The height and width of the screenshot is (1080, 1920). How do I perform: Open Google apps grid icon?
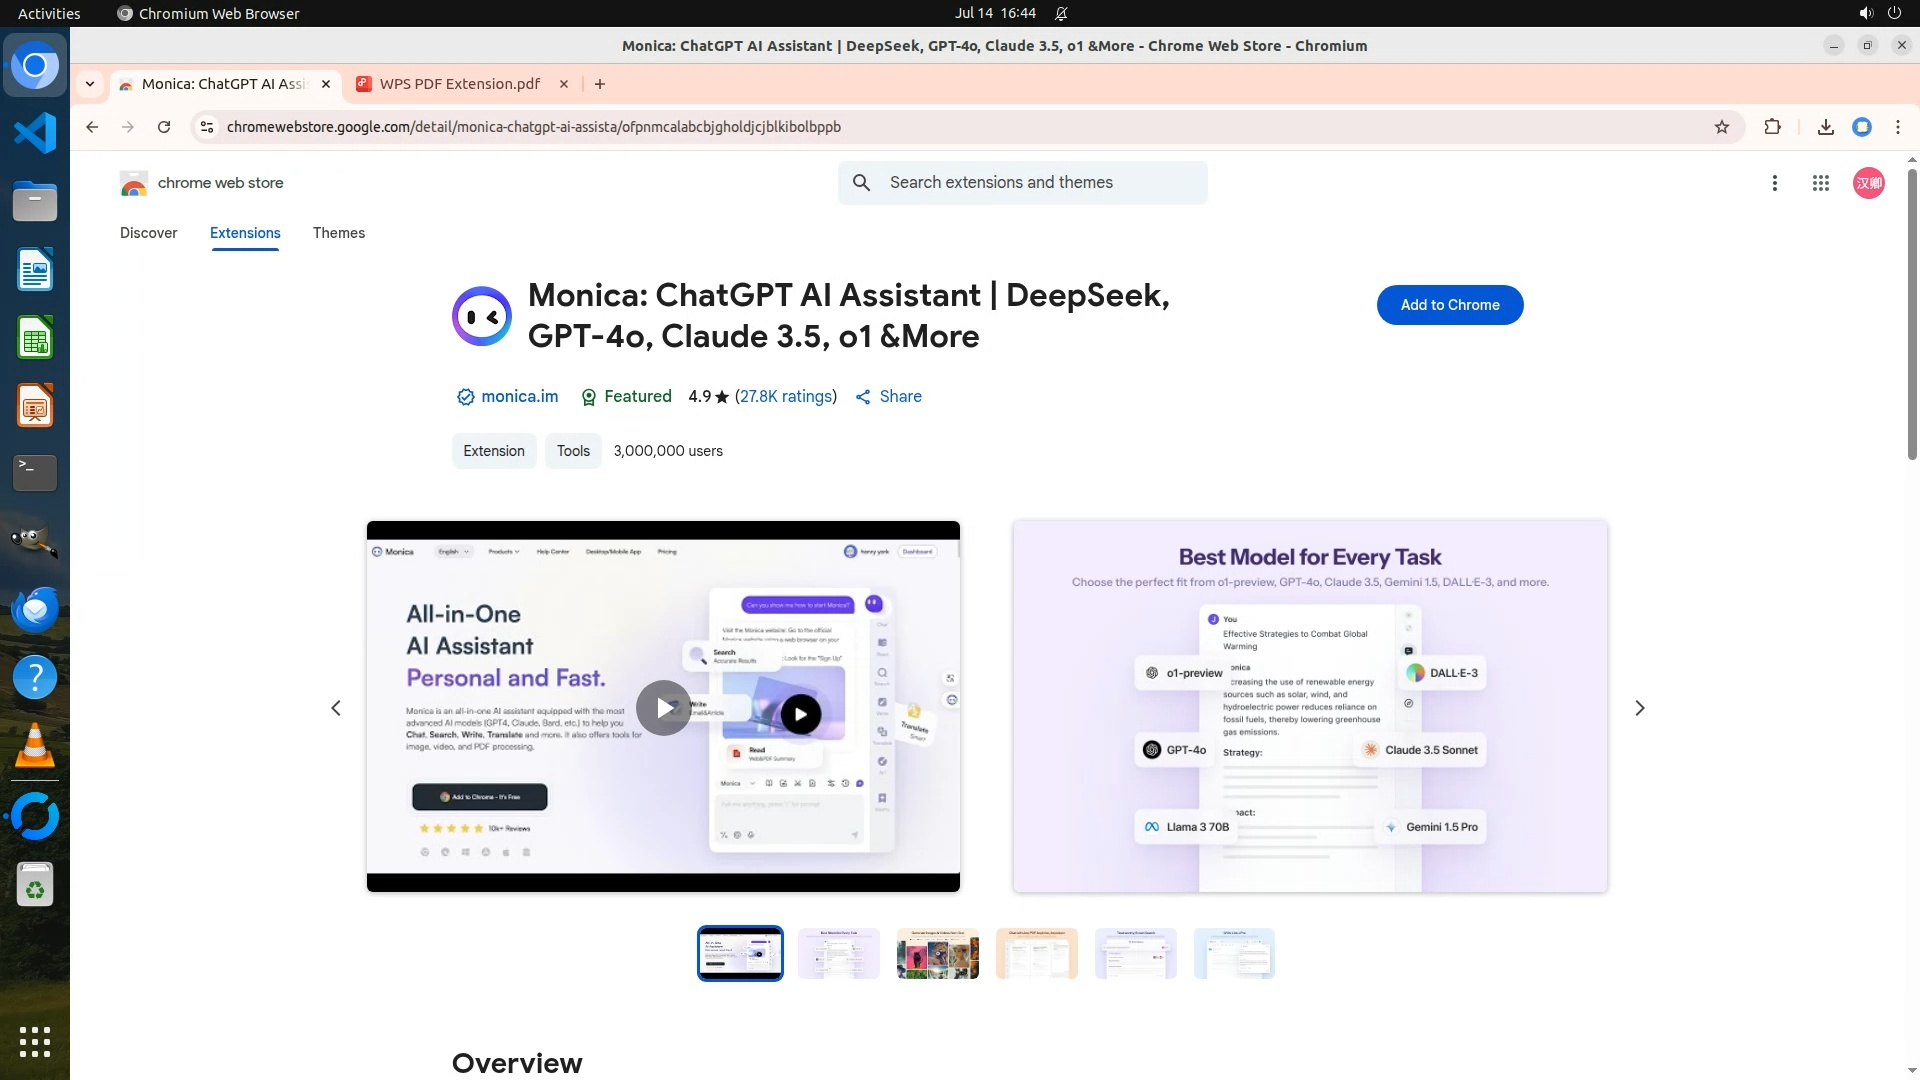tap(1820, 183)
